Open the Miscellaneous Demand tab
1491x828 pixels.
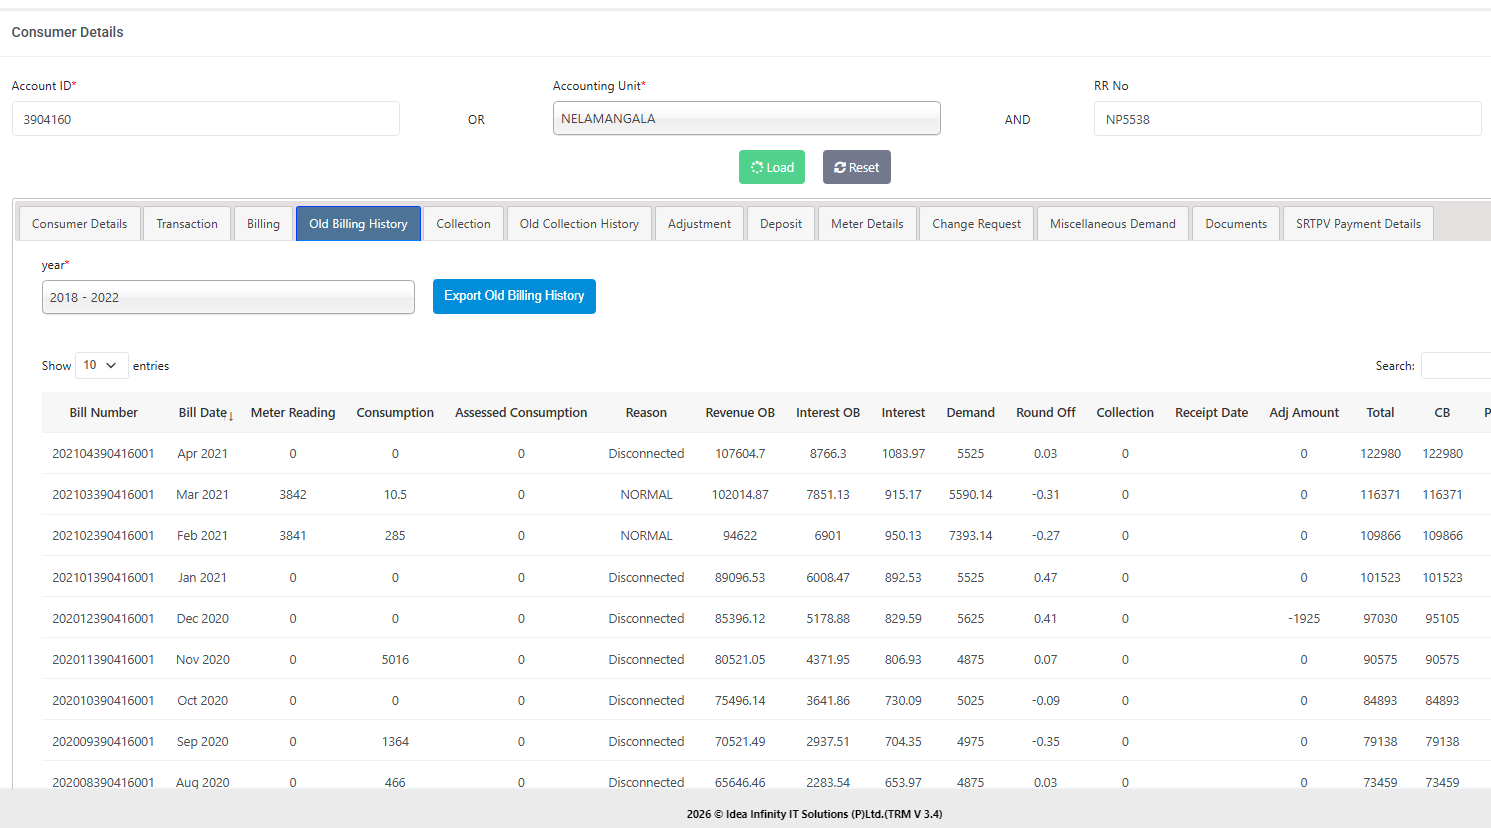pos(1112,224)
